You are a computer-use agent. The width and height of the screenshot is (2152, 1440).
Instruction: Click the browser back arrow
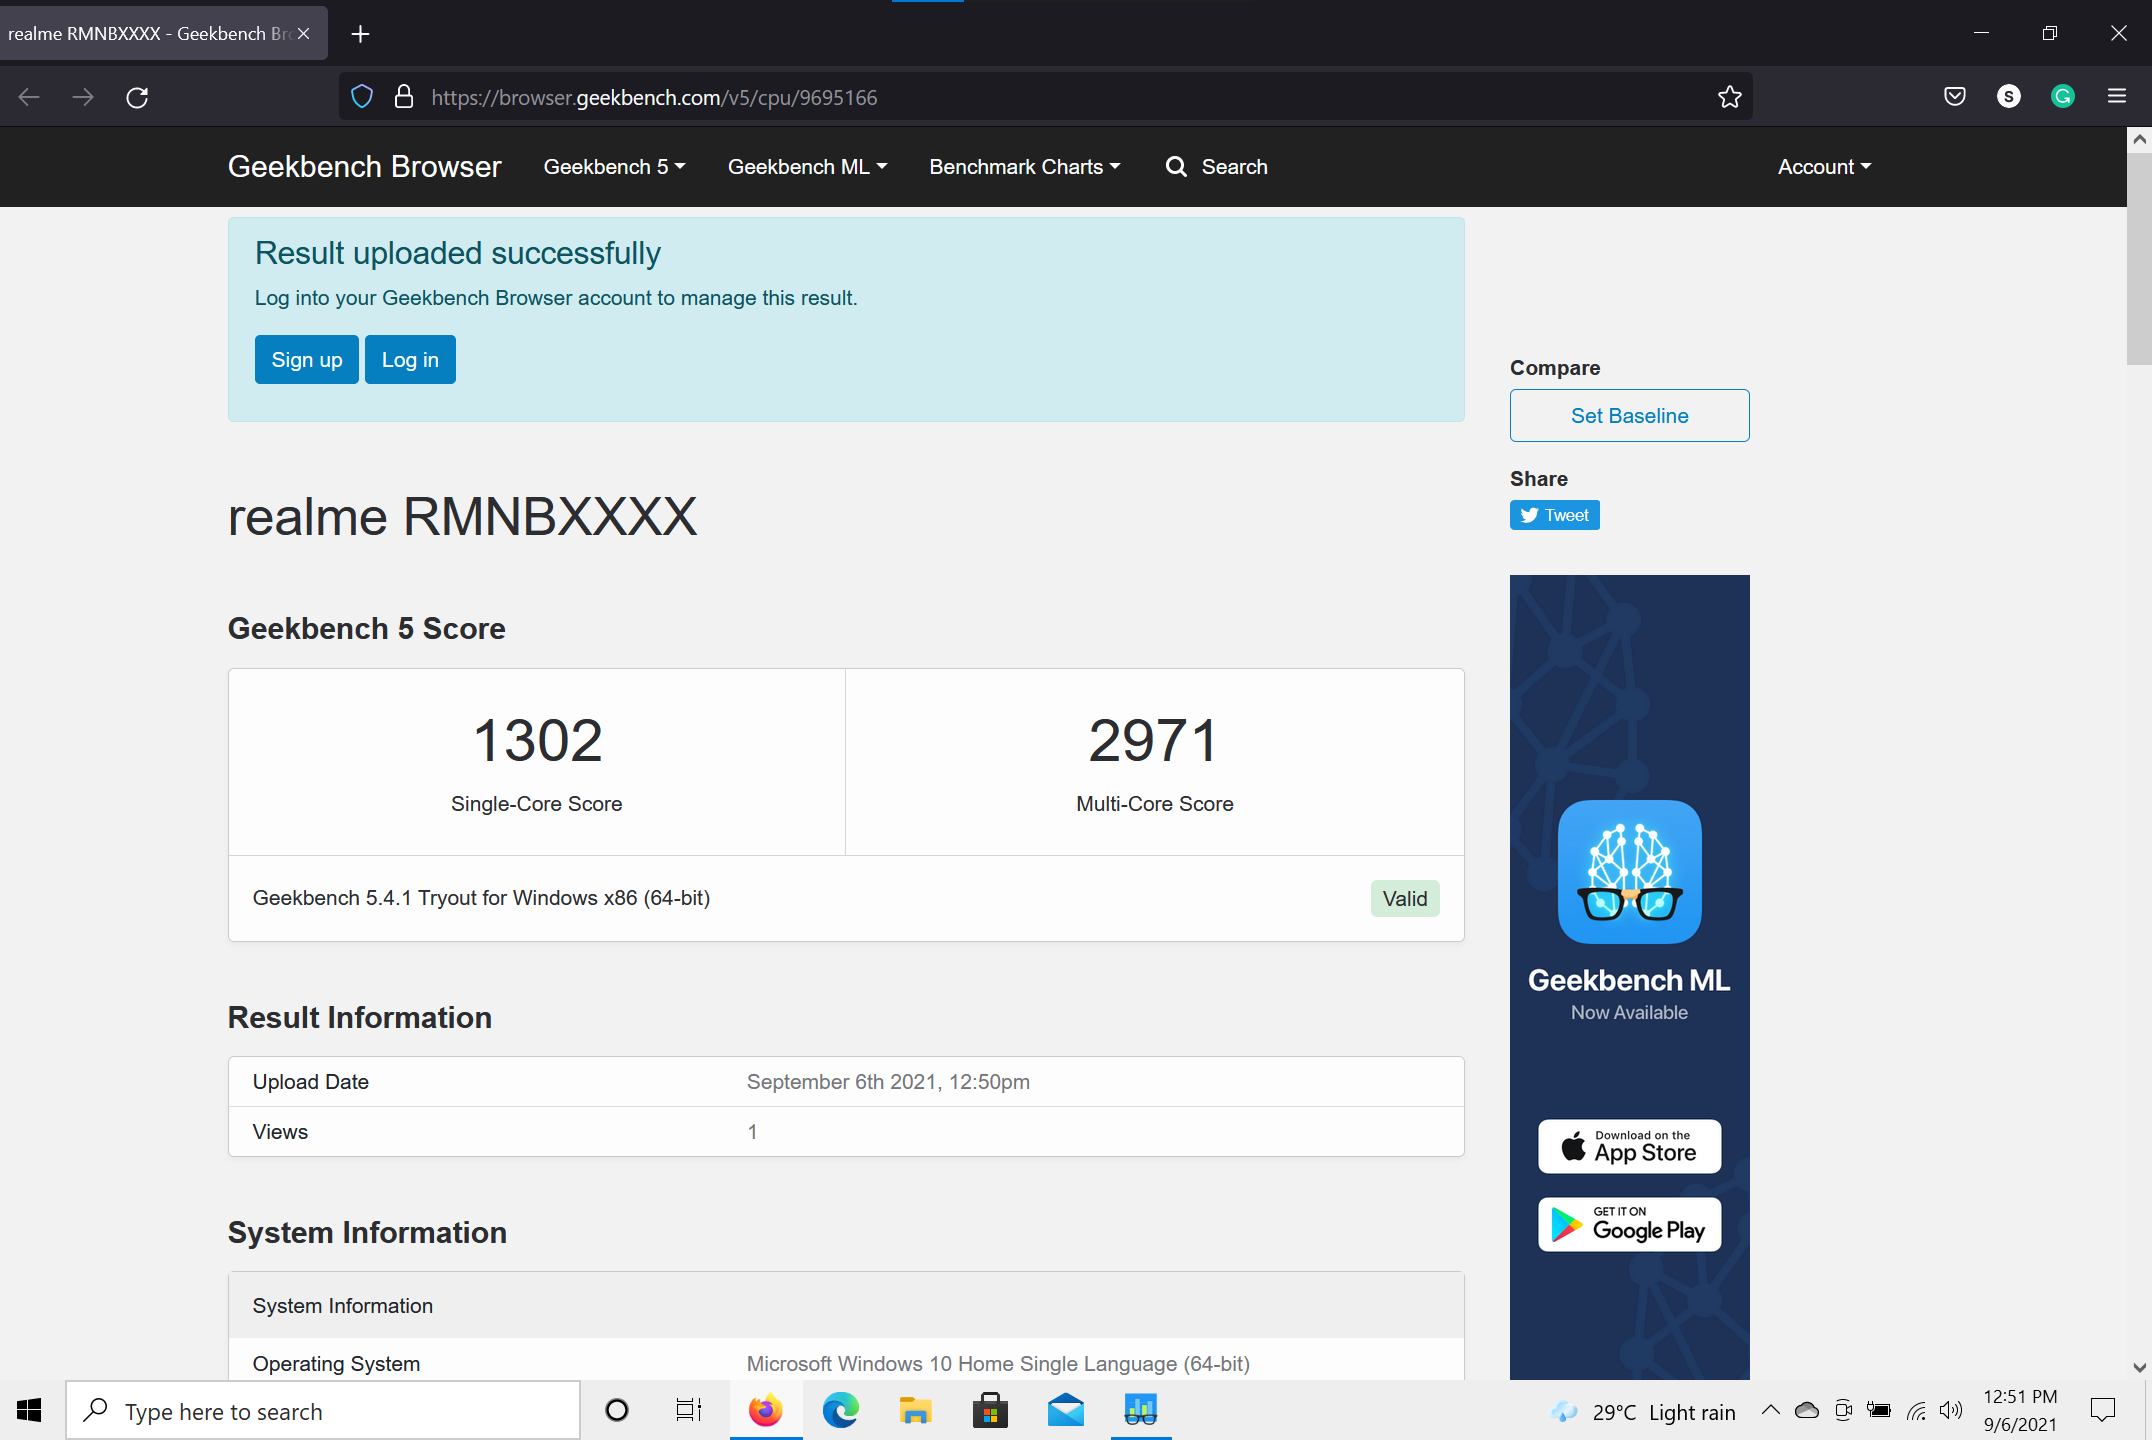29,97
